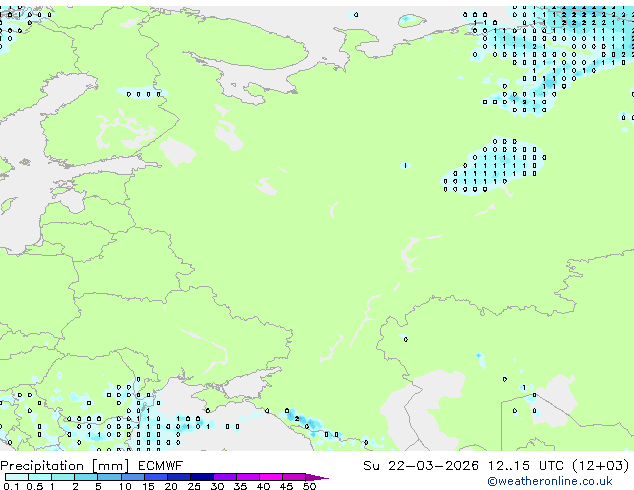Click the "50" legend value label
Image resolution: width=634 pixels, height=490 pixels.
point(309,486)
